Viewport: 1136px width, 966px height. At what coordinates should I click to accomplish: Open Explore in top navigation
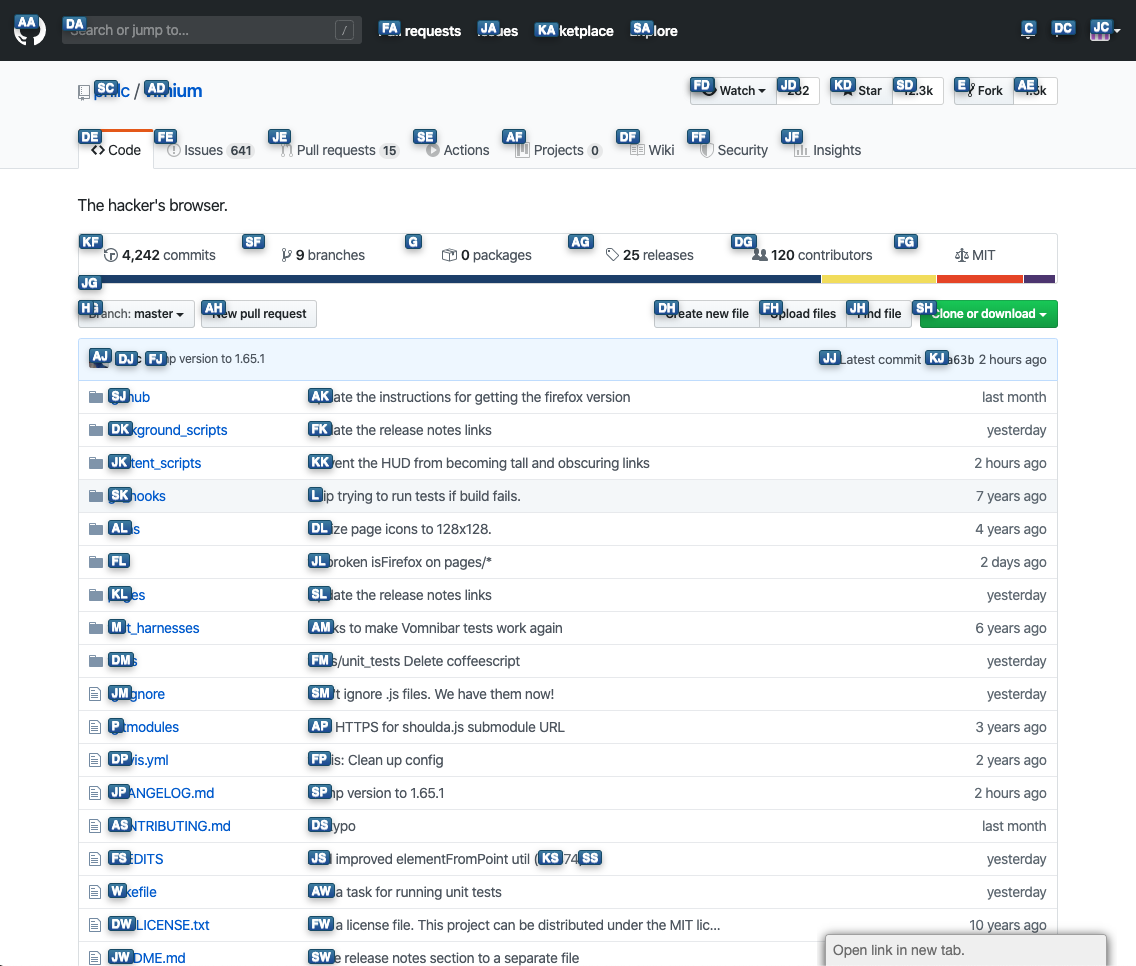pos(654,30)
